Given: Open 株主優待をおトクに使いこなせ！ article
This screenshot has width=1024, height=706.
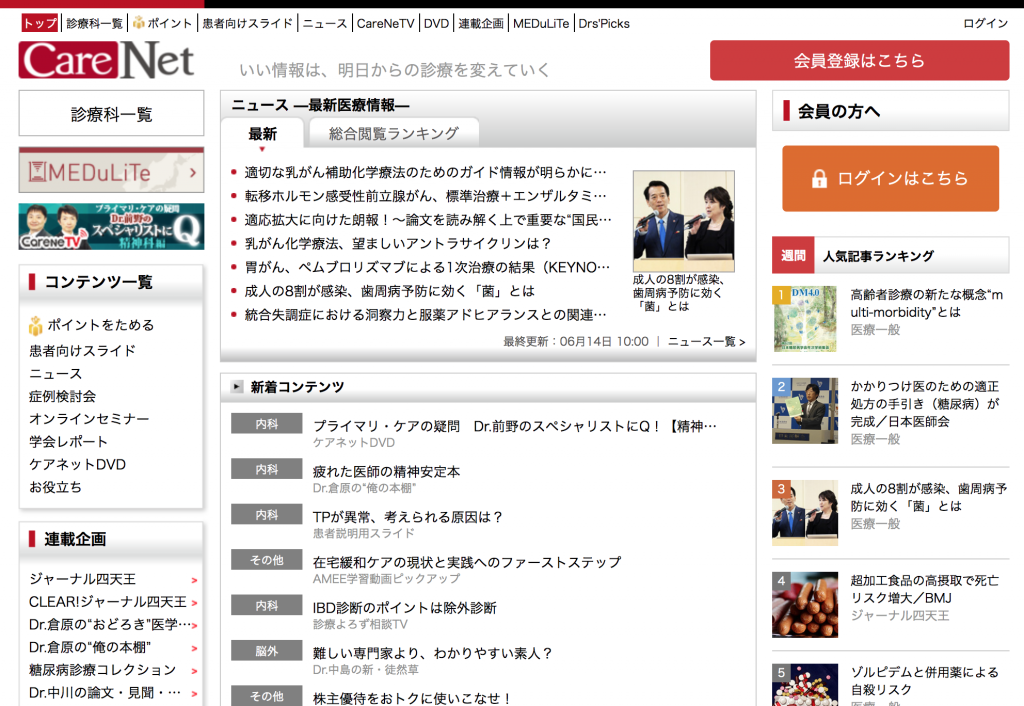Looking at the screenshot, I should click(x=411, y=698).
